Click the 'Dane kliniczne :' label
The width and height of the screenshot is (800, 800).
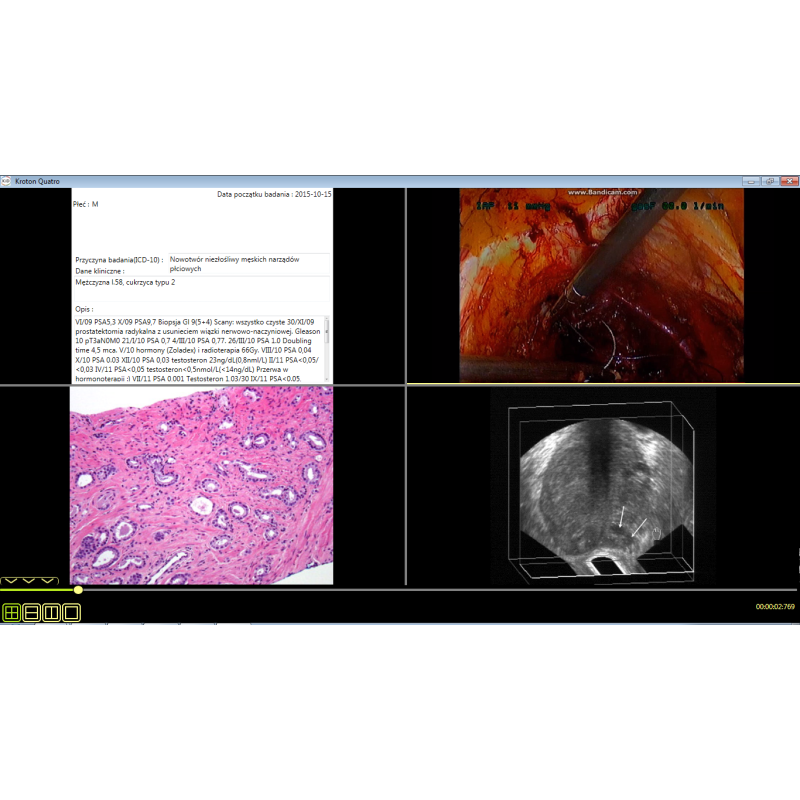click(100, 271)
